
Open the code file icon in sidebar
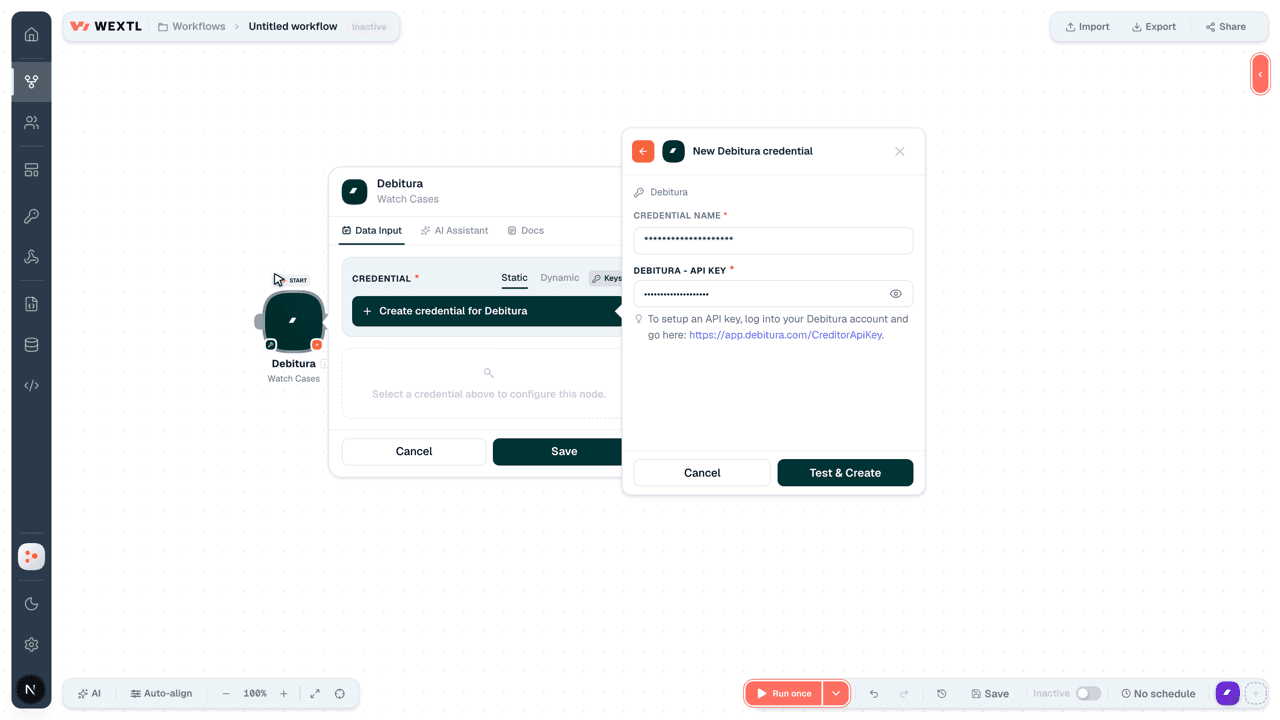[31, 304]
